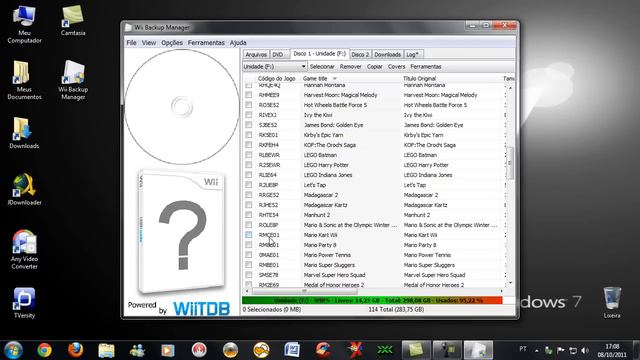The image size is (640, 360).
Task: Switch to the DVD tab
Action: click(x=279, y=54)
